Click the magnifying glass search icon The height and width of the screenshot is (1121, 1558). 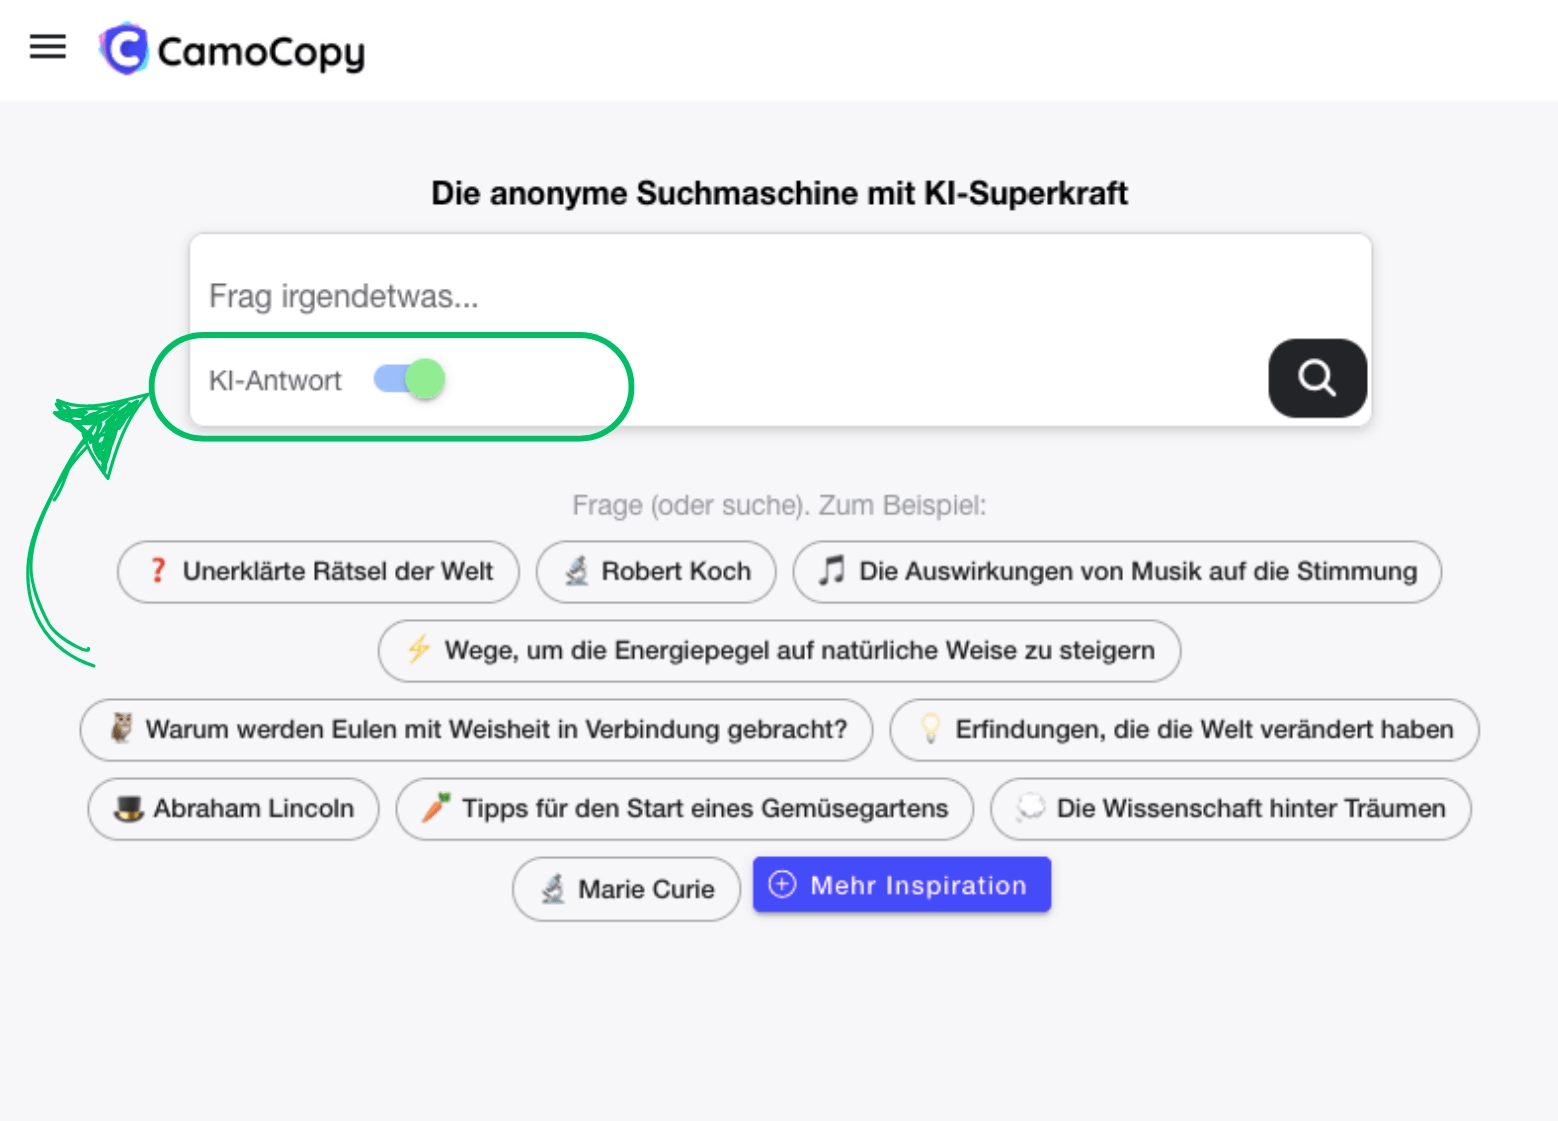1318,379
